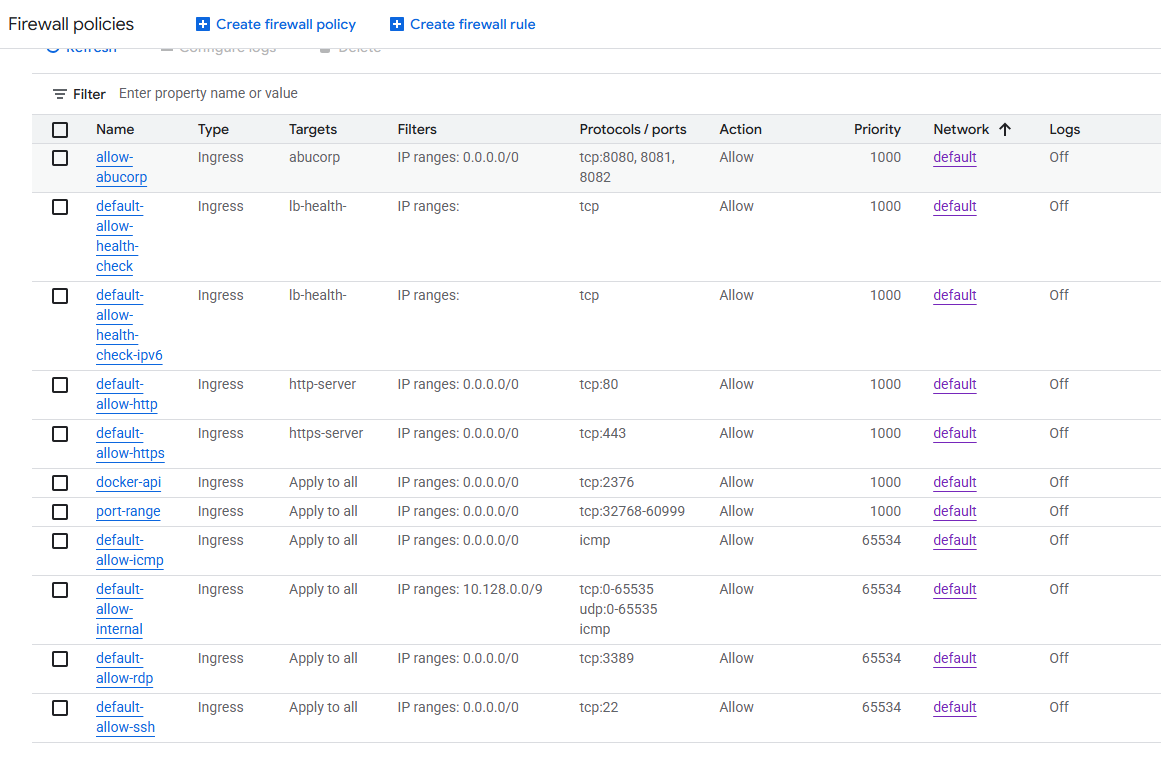Screen dimensions: 1161x766
Task: Toggle the select-all checkbox in table header
Action: 60,130
